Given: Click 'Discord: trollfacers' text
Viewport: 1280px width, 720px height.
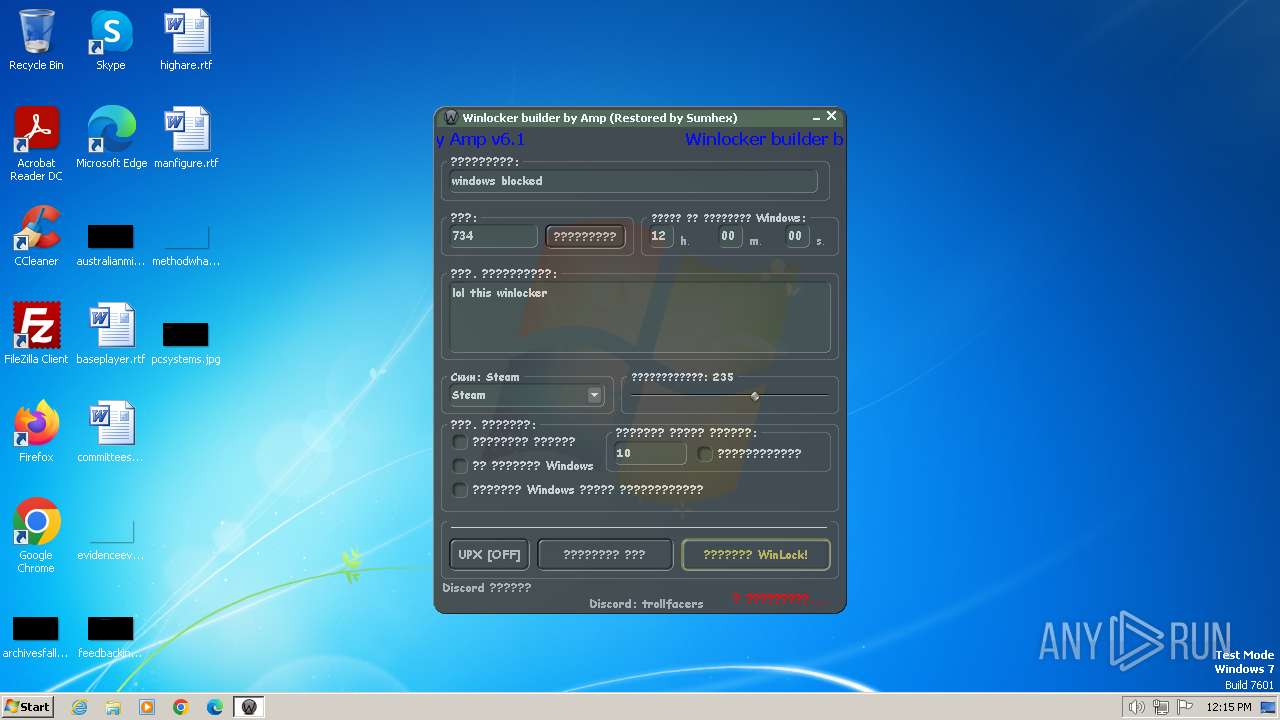Looking at the screenshot, I should click(646, 604).
